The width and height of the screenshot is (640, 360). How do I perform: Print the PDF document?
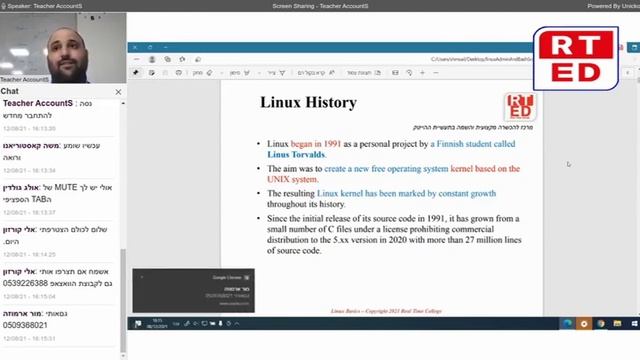pyautogui.click(x=178, y=73)
